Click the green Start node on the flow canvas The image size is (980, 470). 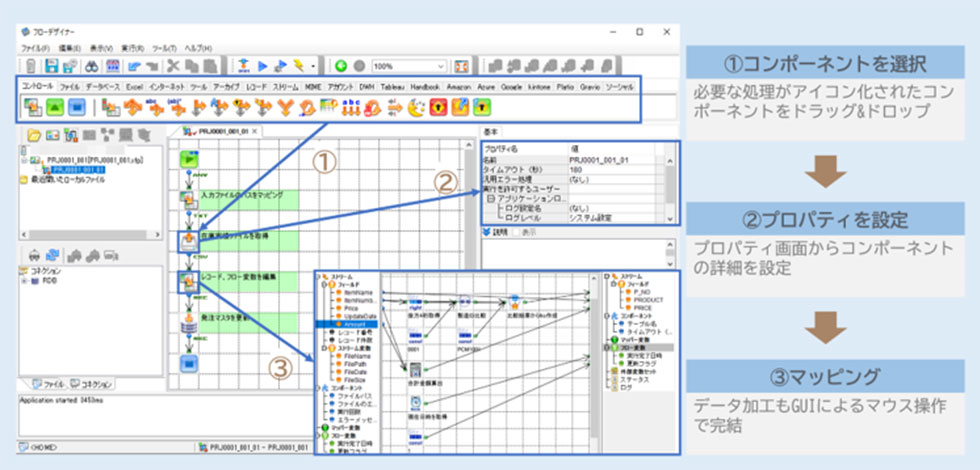189,159
